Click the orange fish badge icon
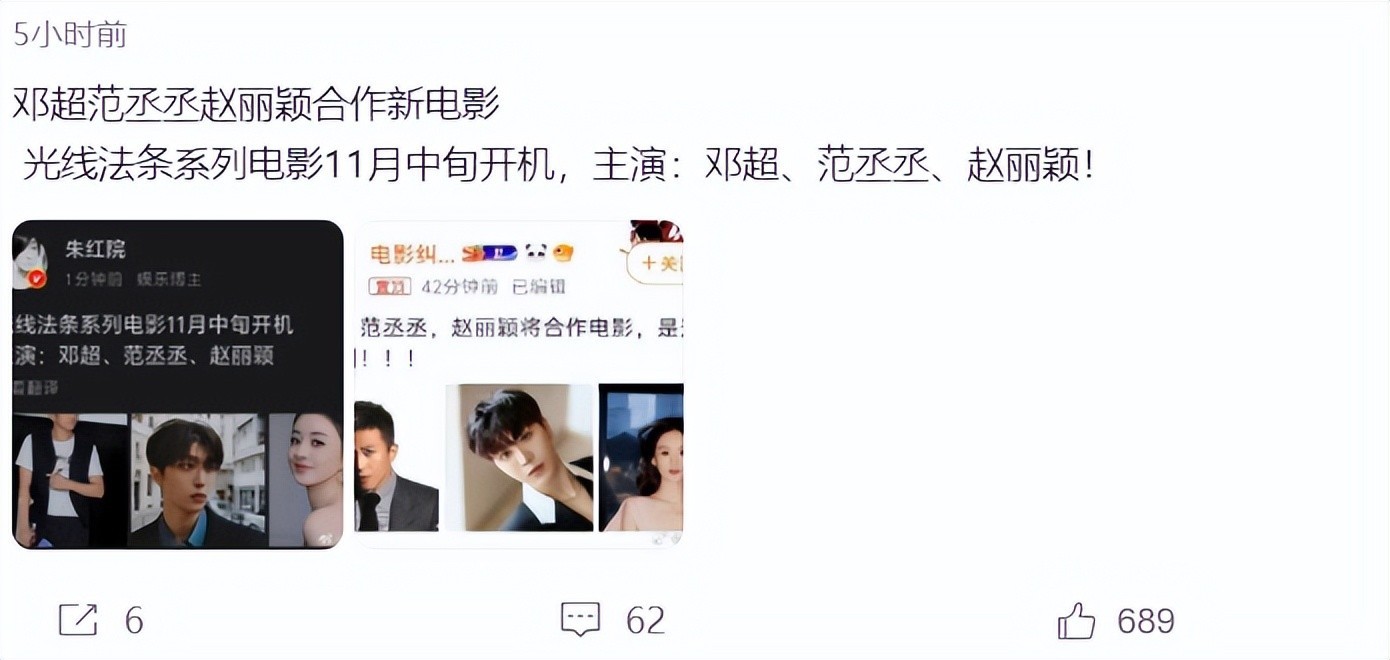The image size is (1390, 660). pyautogui.click(x=563, y=252)
